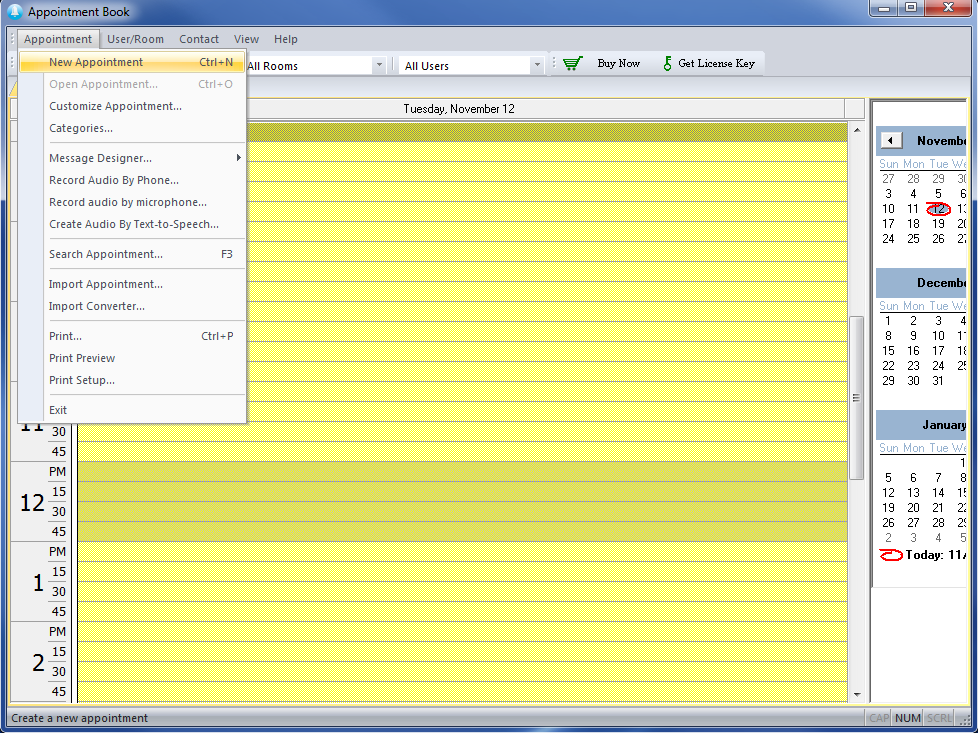Open Search Appointment from the menu
Viewport: 978px width, 733px height.
(106, 254)
